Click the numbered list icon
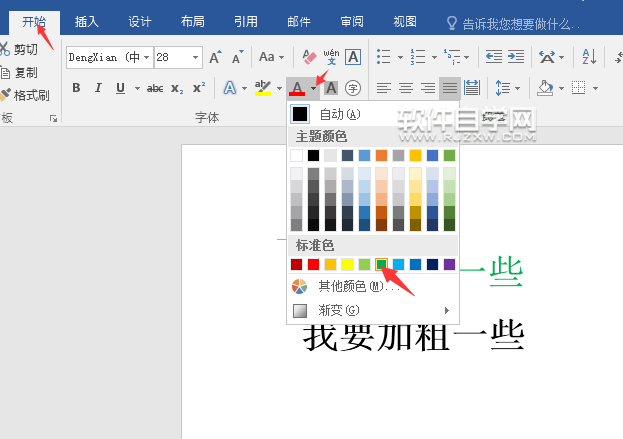 pyautogui.click(x=418, y=57)
